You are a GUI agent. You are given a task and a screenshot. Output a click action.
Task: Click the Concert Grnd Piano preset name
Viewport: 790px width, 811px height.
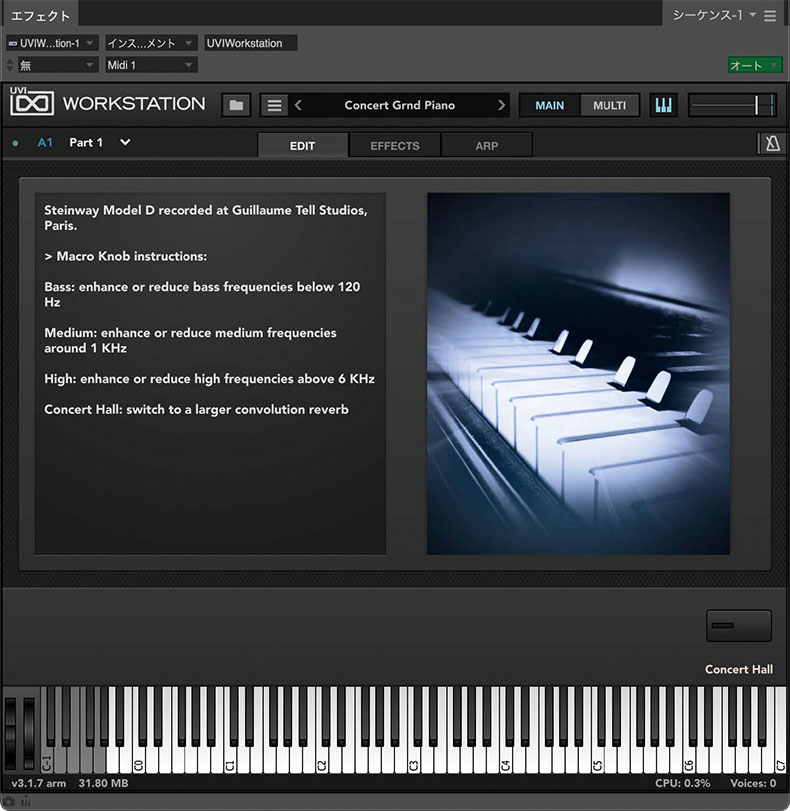click(399, 106)
